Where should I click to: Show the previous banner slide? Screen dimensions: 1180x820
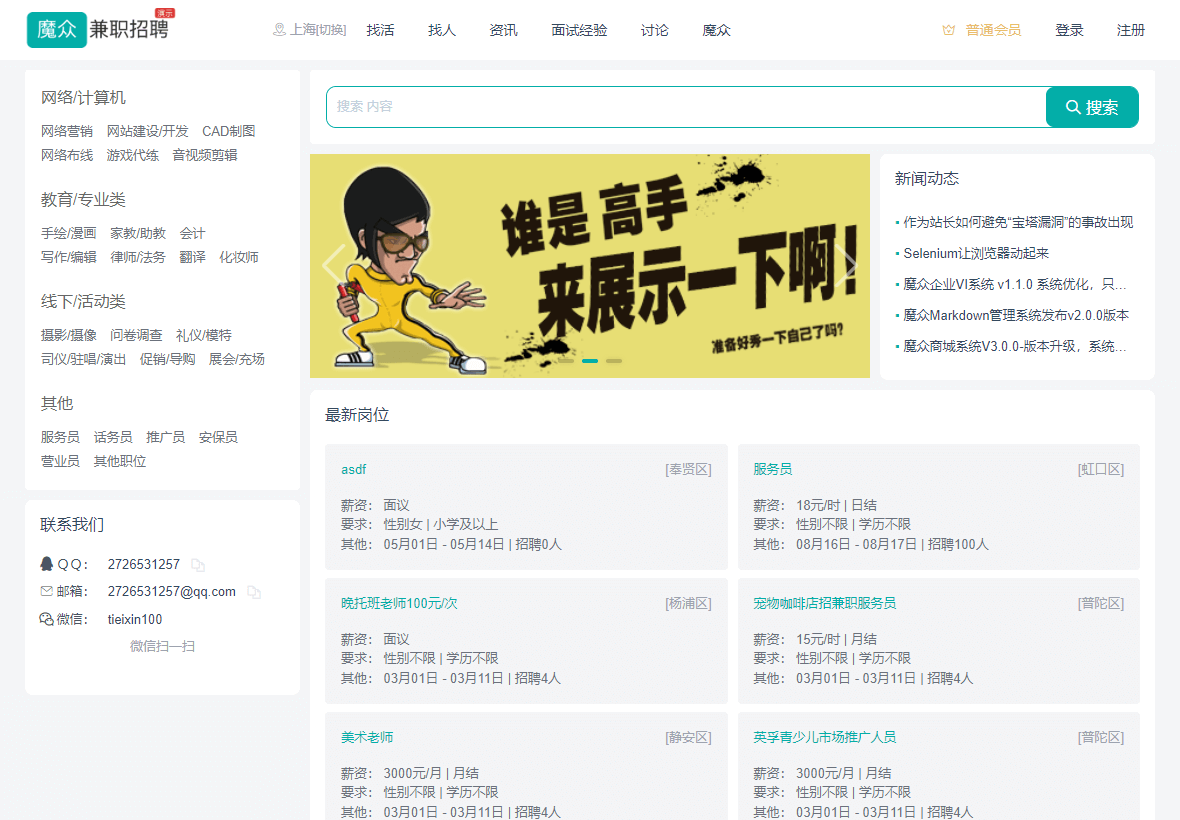(x=333, y=266)
